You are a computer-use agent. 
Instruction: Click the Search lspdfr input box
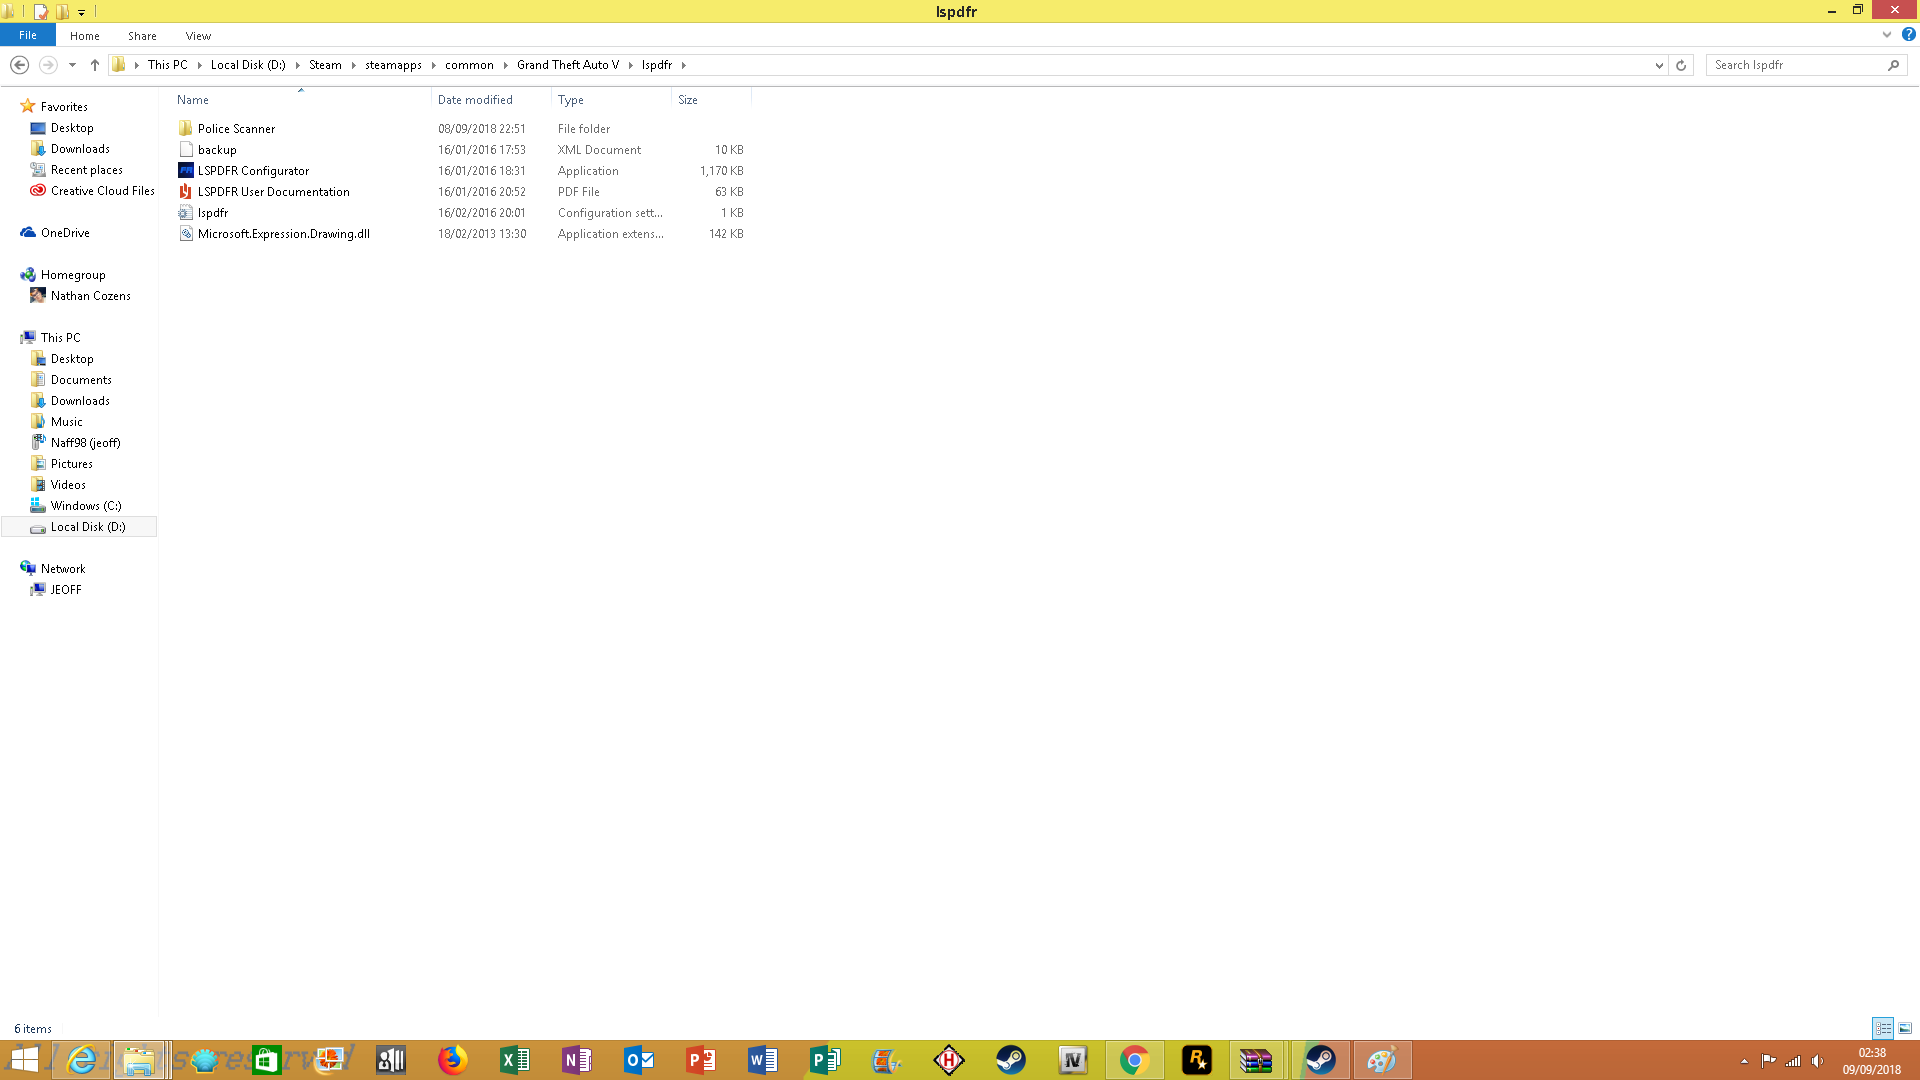coord(1795,65)
